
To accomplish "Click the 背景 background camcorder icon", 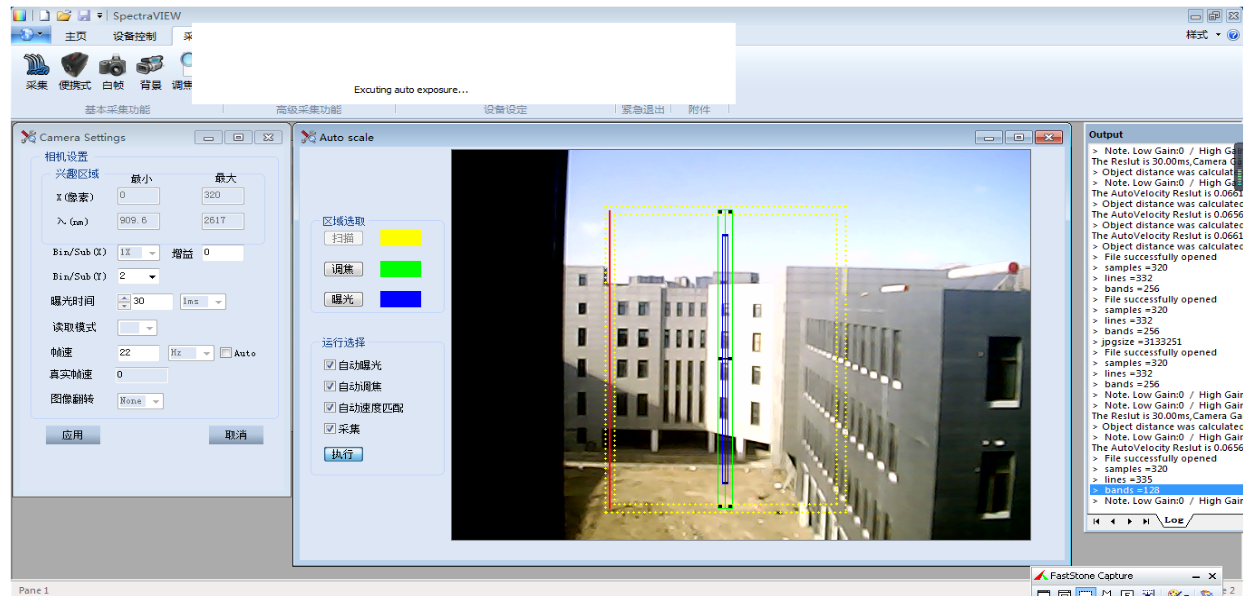I will point(150,68).
